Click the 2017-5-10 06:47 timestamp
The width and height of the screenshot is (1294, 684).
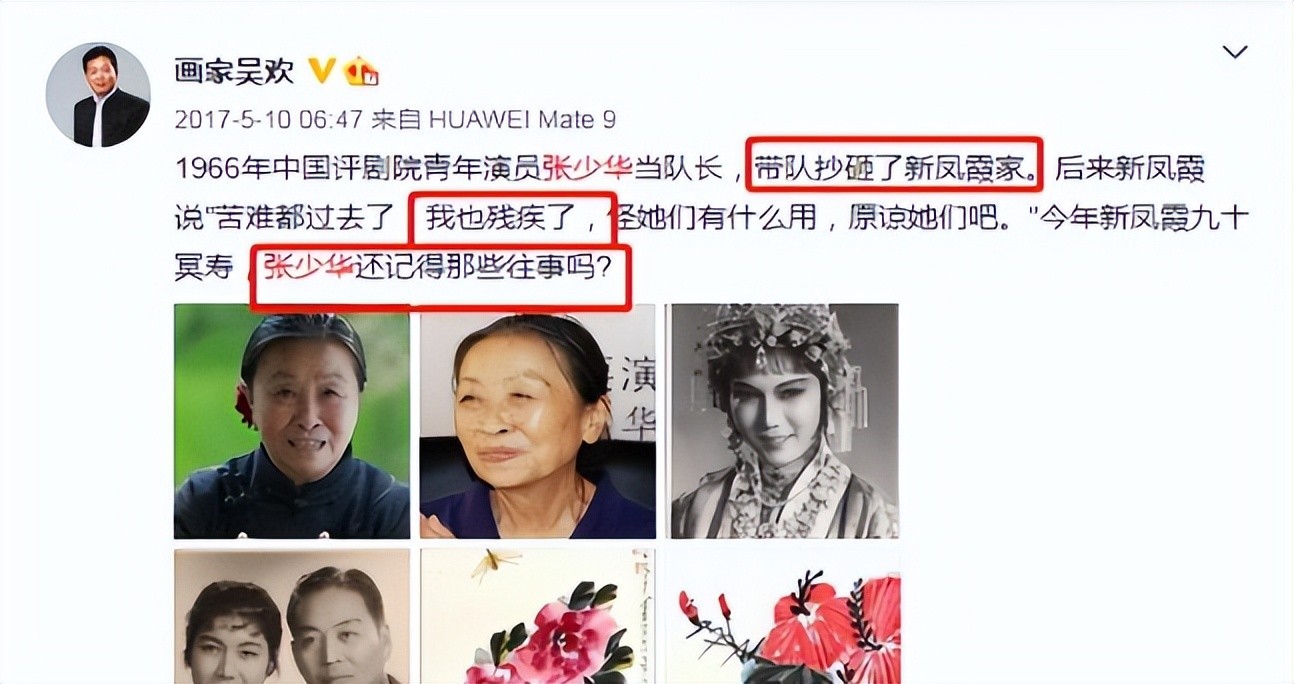[x=268, y=120]
